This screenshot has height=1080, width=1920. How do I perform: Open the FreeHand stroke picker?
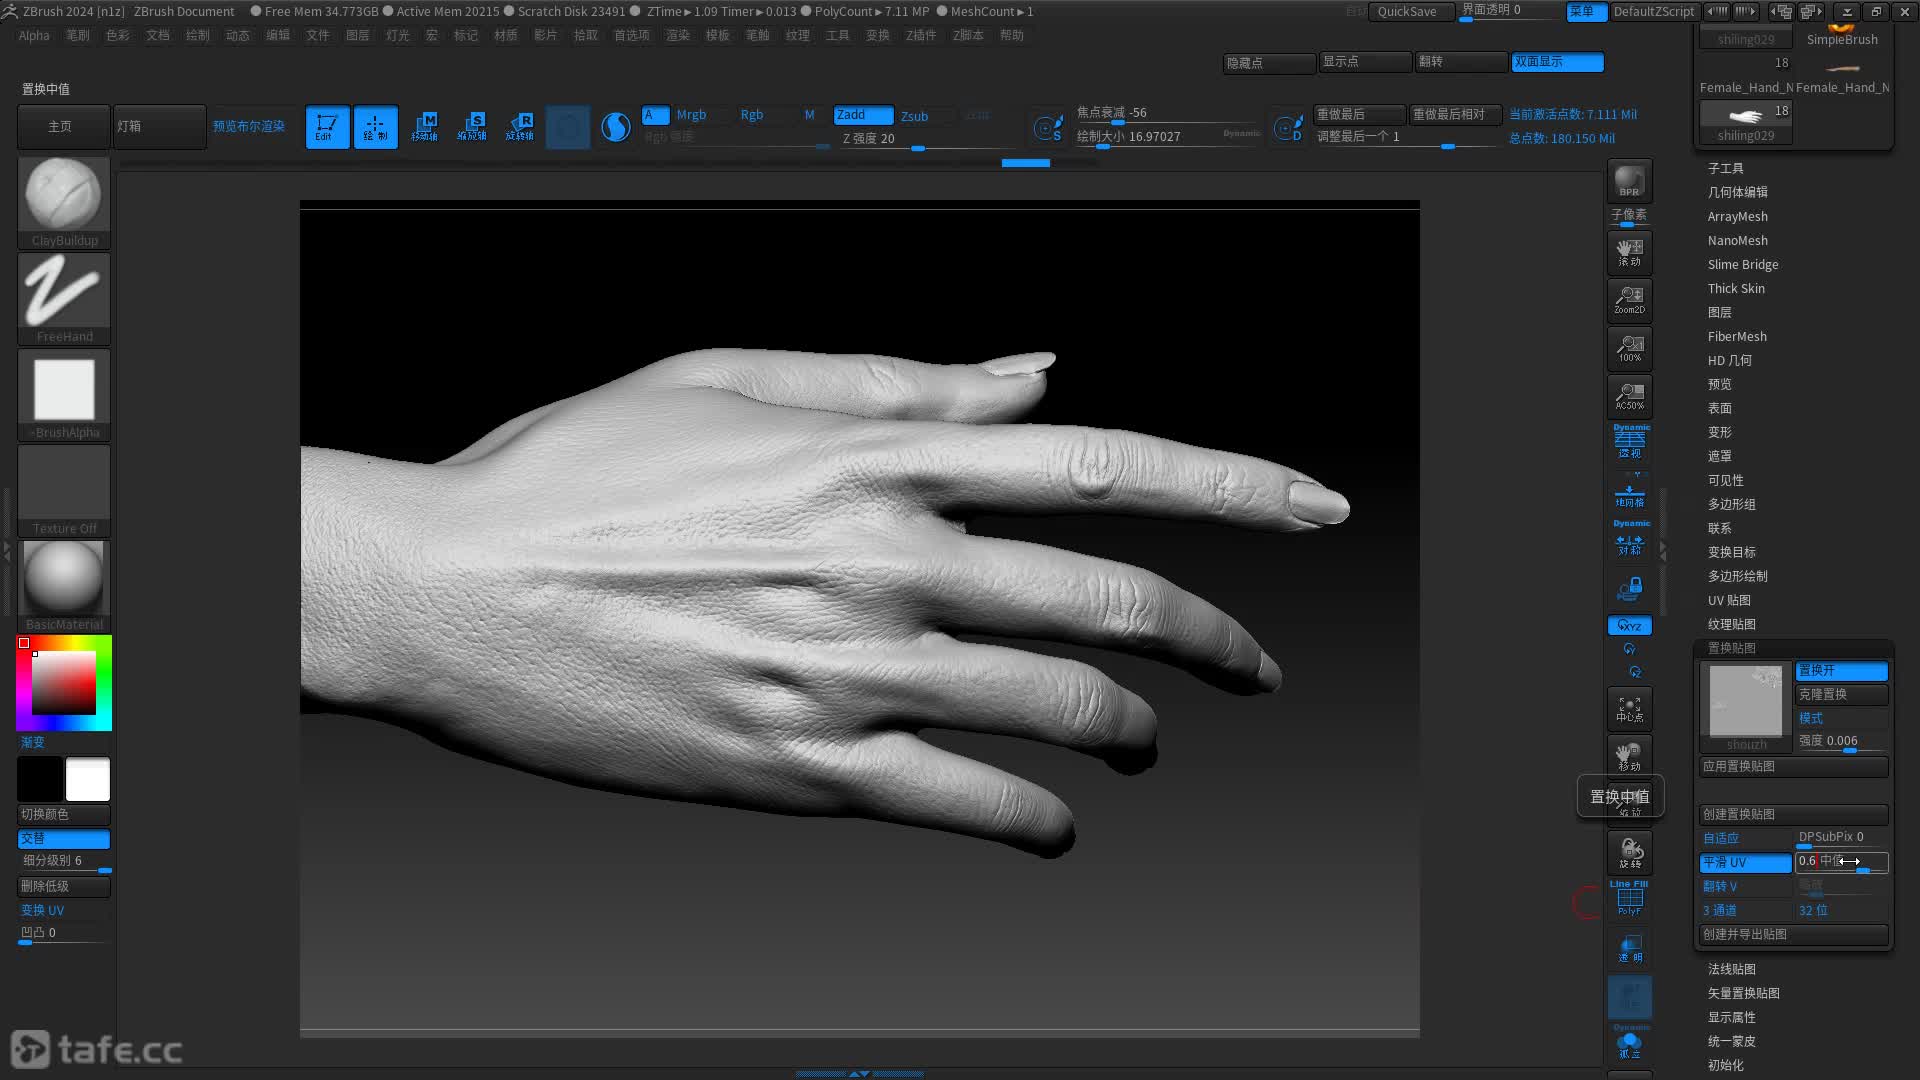pyautogui.click(x=64, y=299)
